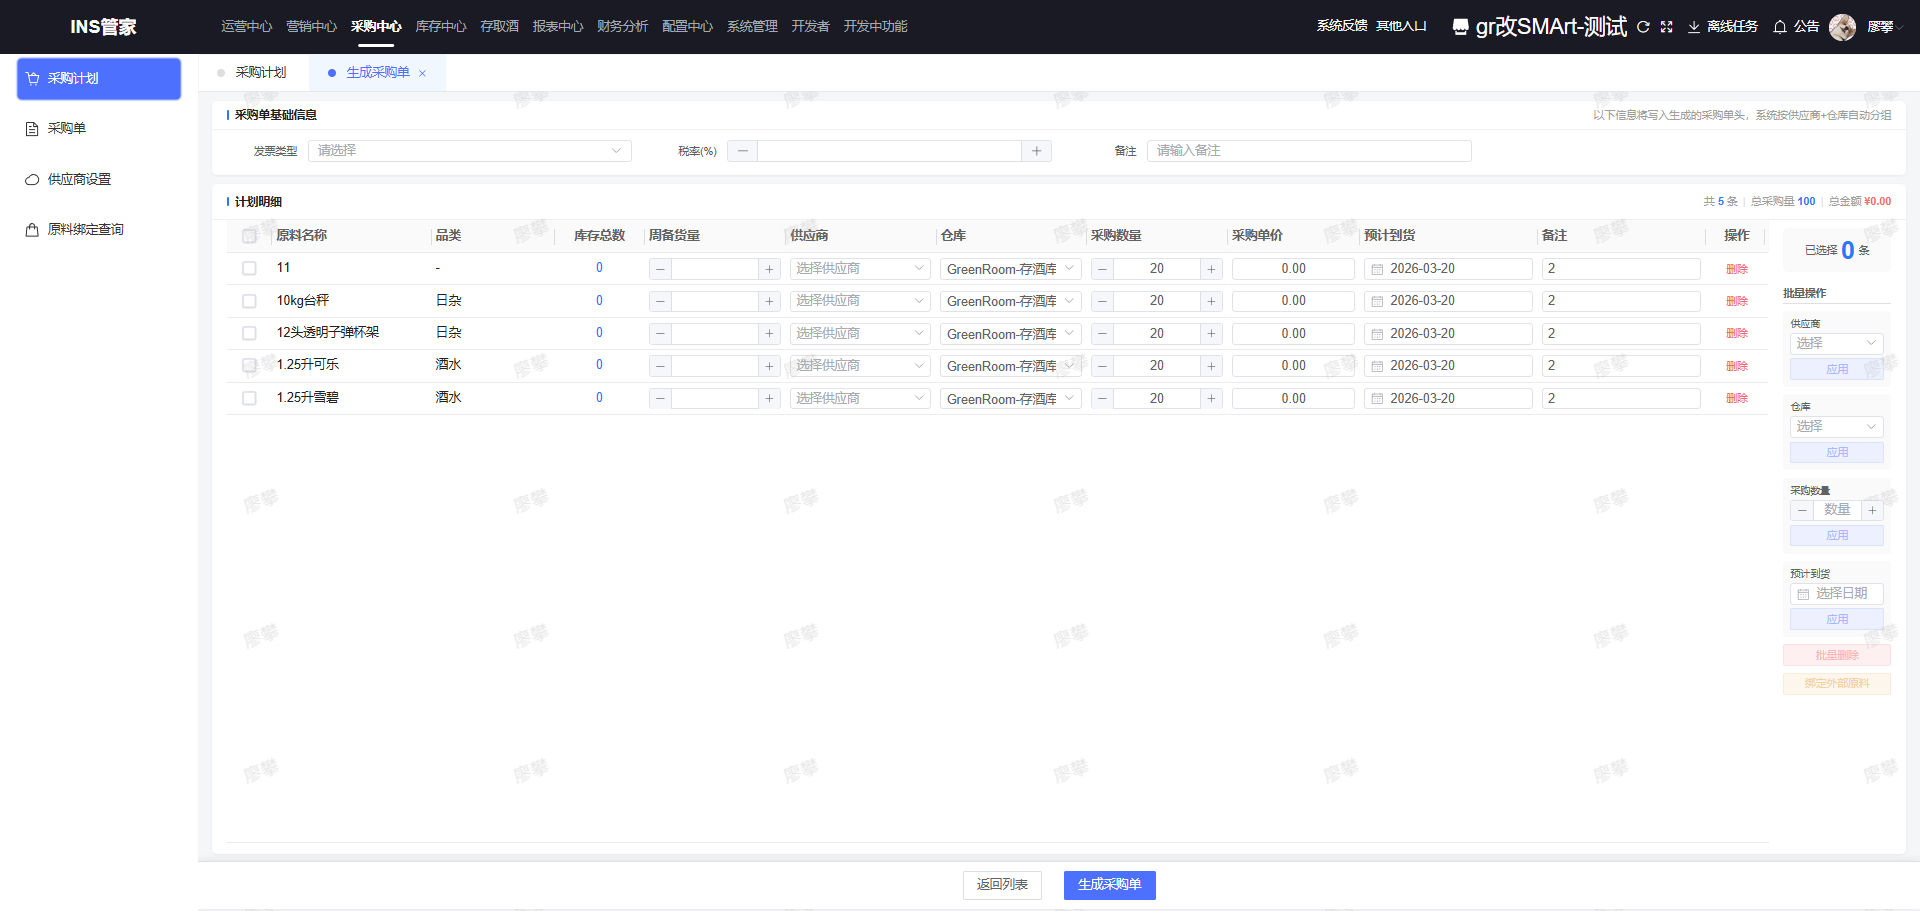Open the 发票类型 dropdown
The image size is (1920, 911).
click(x=469, y=151)
